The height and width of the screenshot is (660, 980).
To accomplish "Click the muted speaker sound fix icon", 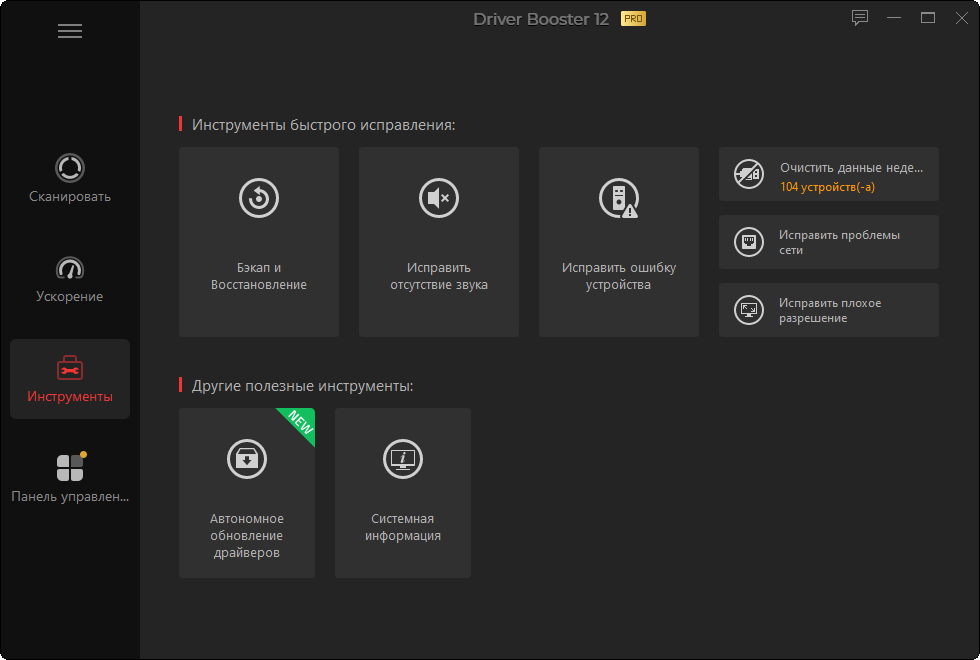I will [x=439, y=198].
